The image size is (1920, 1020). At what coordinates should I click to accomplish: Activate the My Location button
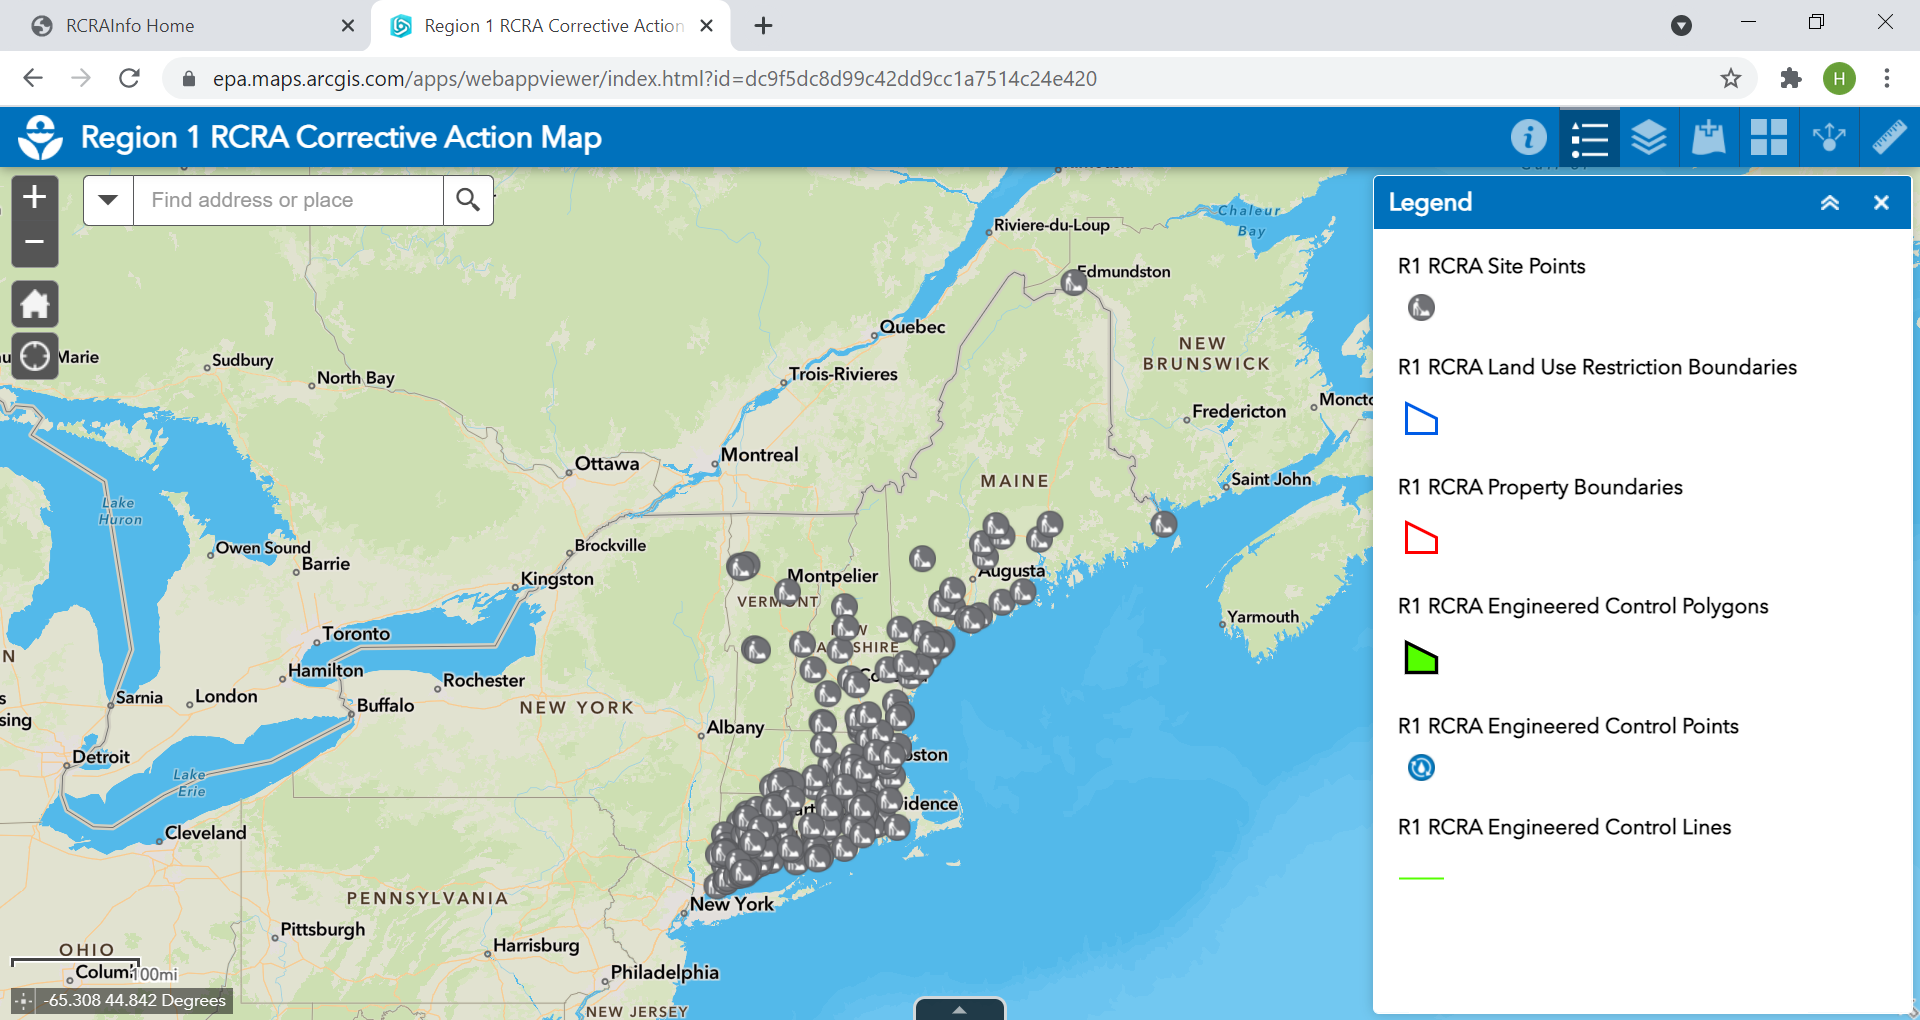[x=35, y=356]
